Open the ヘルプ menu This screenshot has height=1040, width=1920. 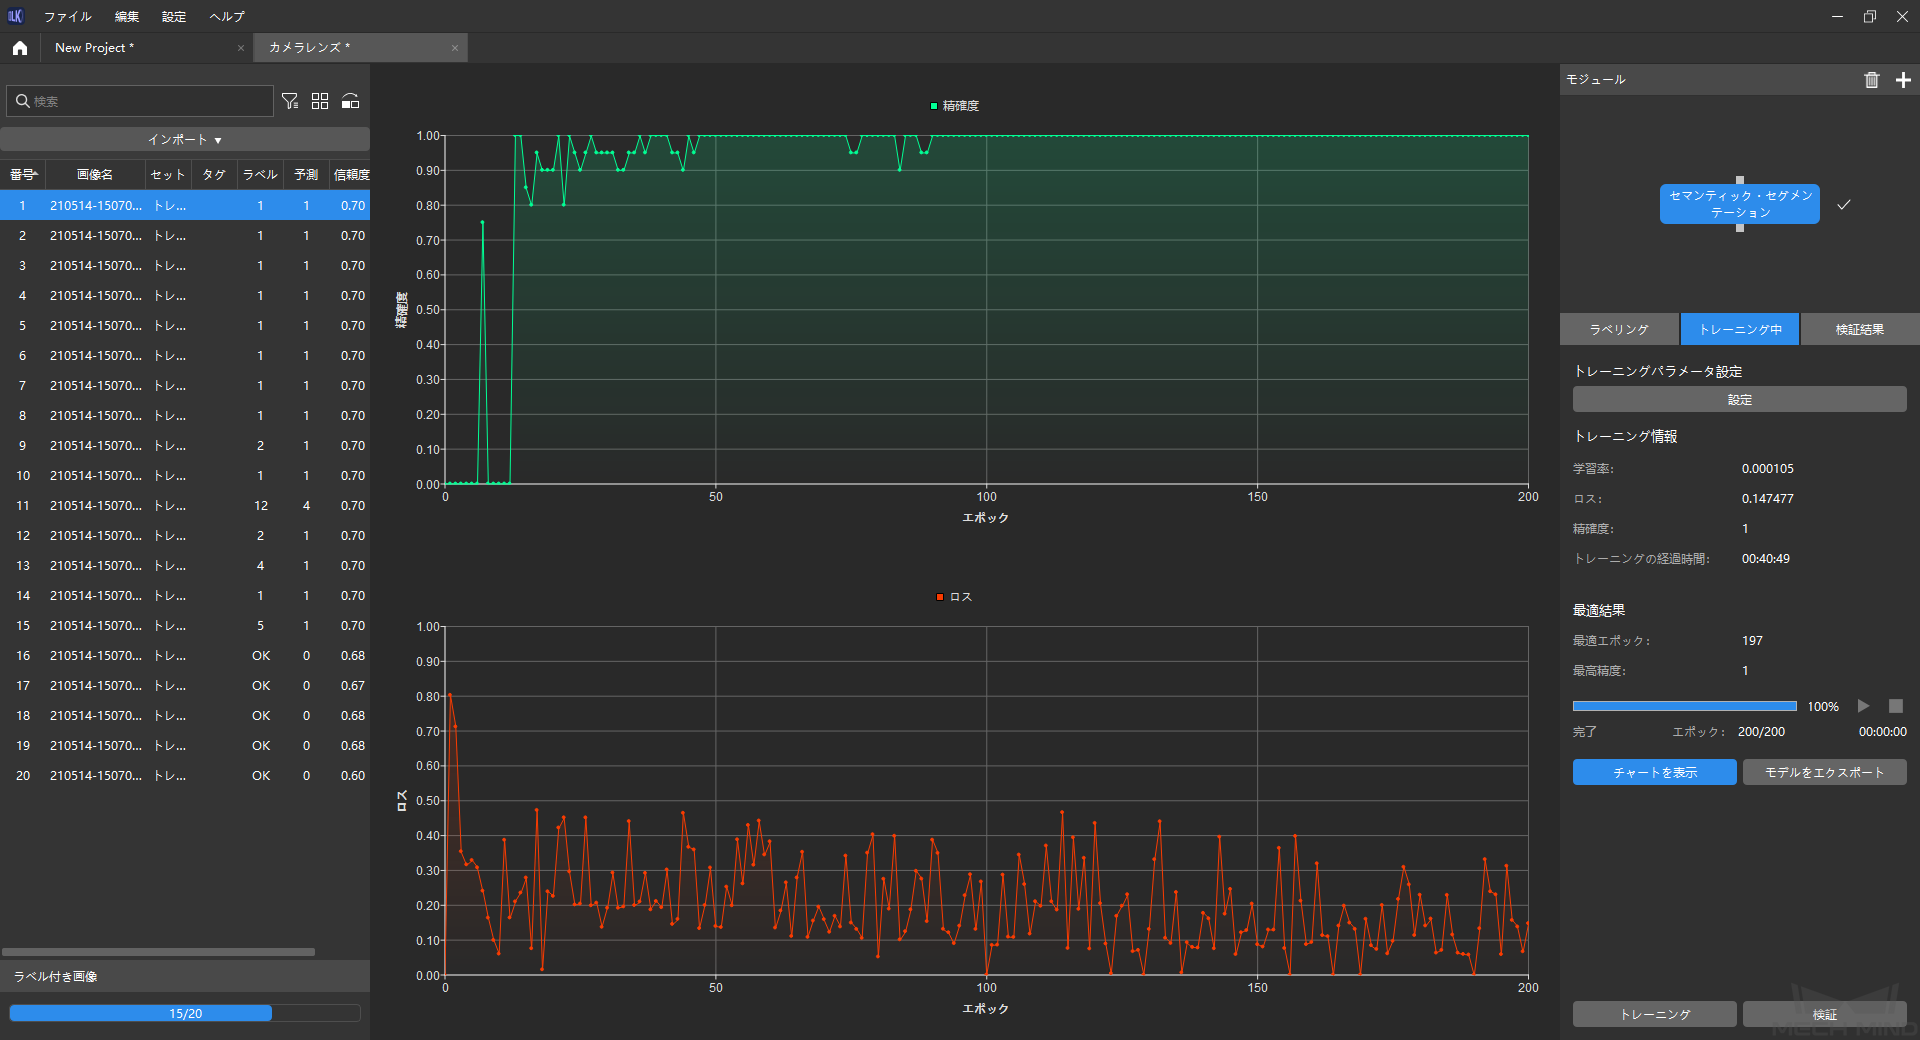[x=227, y=17]
